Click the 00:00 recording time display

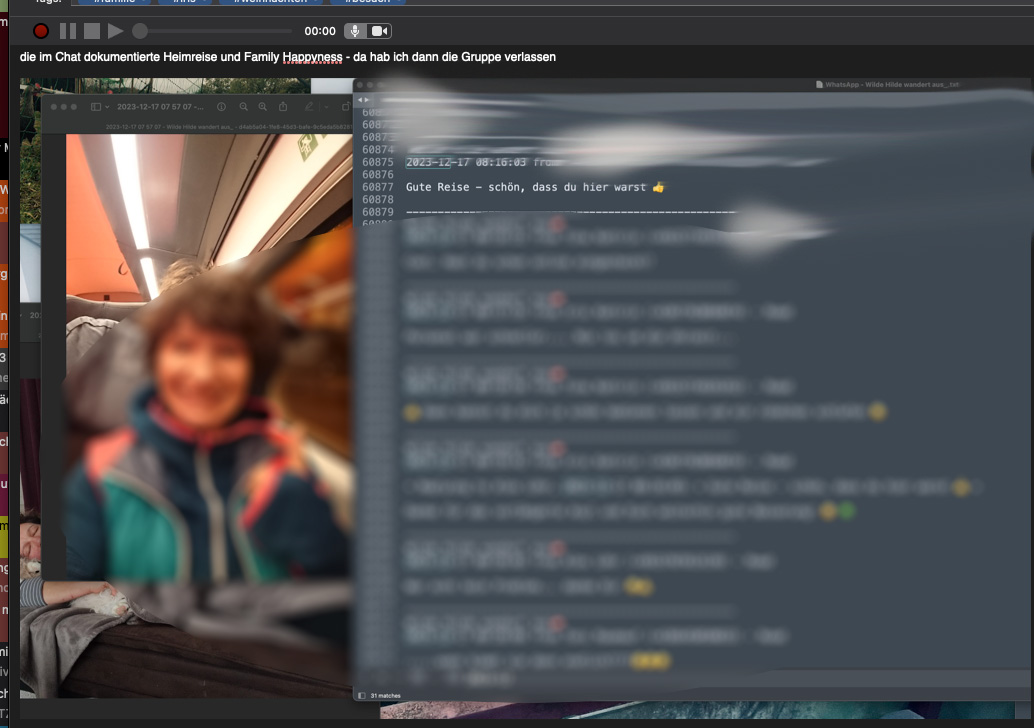point(320,31)
